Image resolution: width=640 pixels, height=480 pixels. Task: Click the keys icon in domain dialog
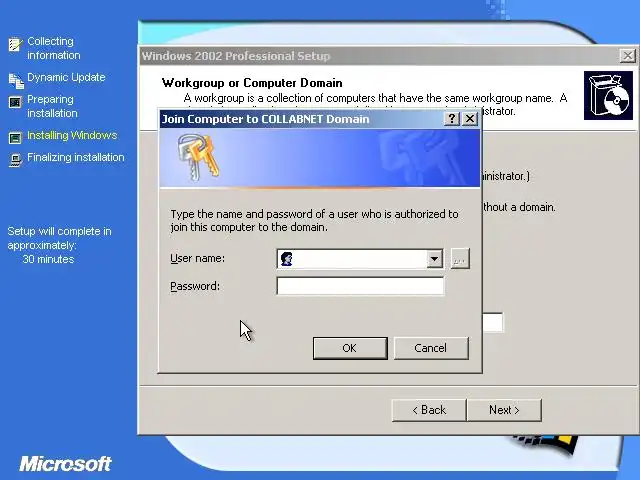198,158
